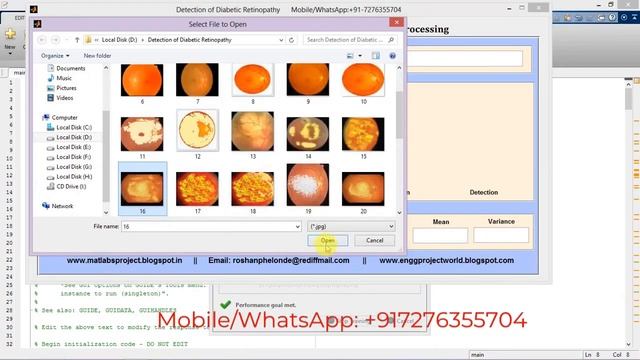Click the MATLAB help question-mark icon
This screenshot has height=360, width=640.
612,18
